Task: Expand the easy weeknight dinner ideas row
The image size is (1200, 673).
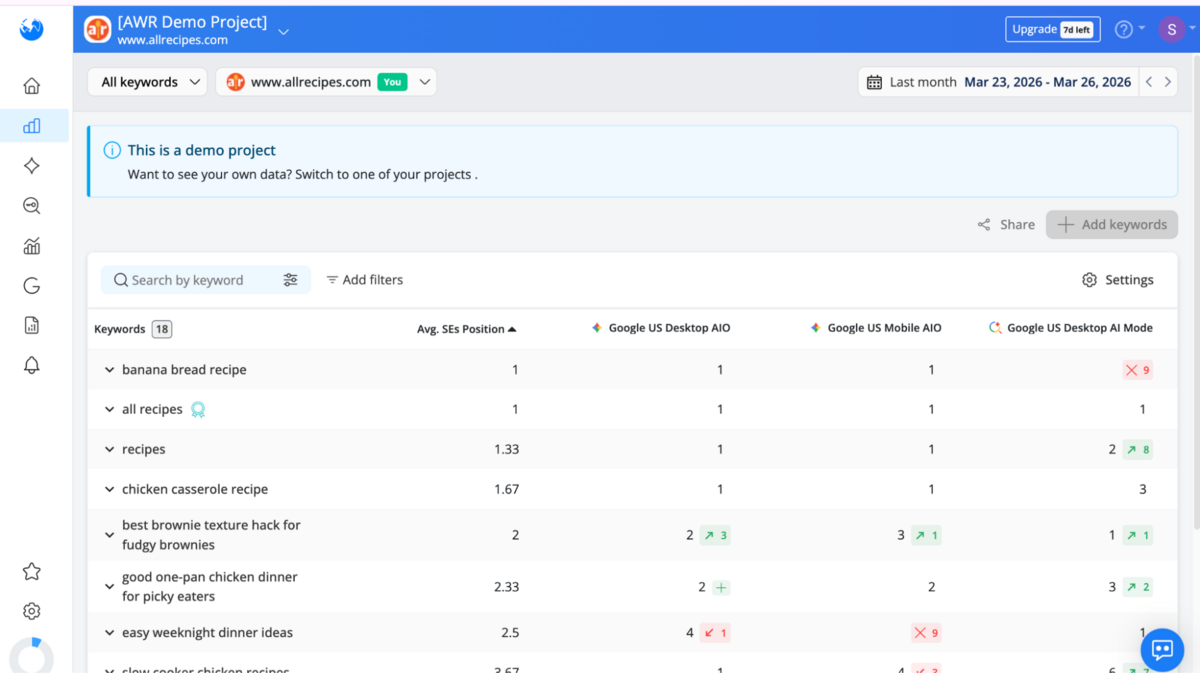Action: click(109, 633)
